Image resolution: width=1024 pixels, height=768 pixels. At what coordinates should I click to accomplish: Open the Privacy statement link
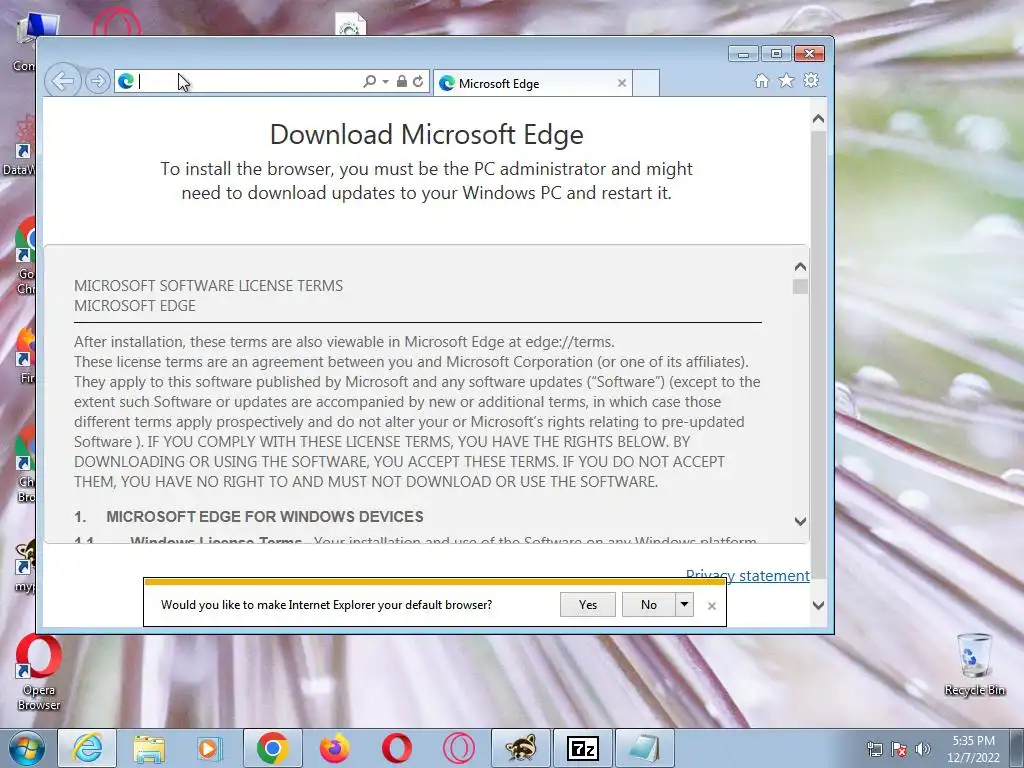(747, 575)
